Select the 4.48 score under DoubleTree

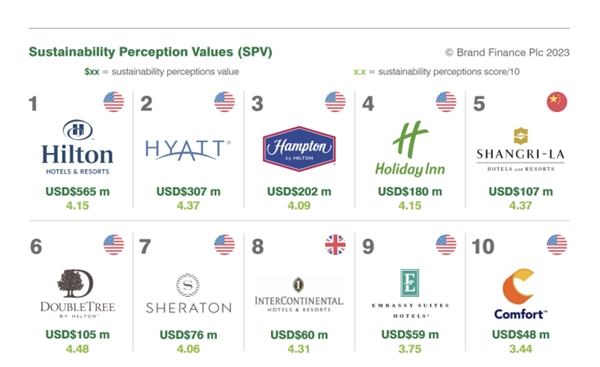click(77, 349)
